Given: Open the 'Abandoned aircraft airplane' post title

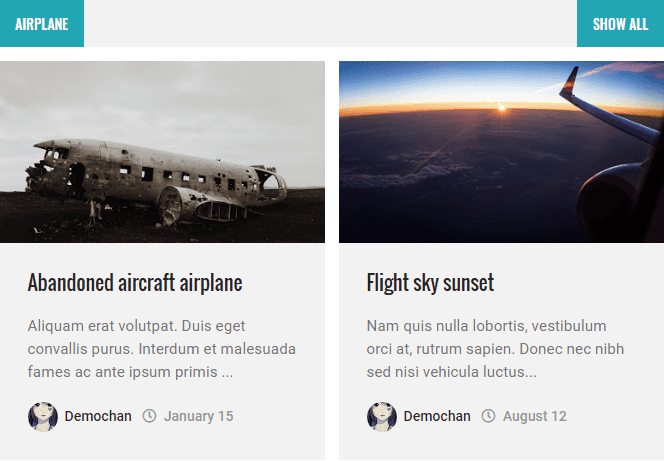Looking at the screenshot, I should pyautogui.click(x=135, y=282).
